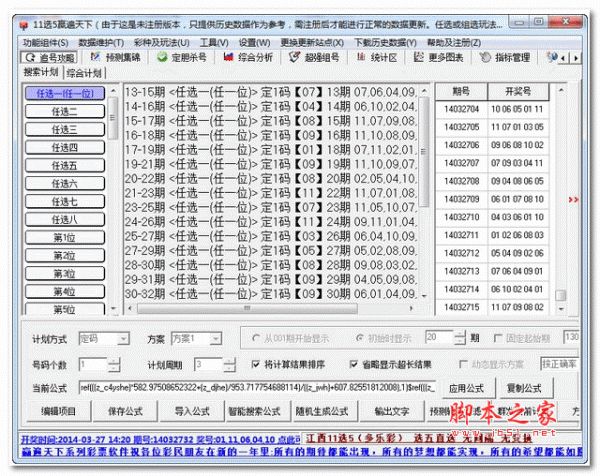The height and width of the screenshot is (476, 600).
Task: Click the 编辑项目 button
Action: tap(59, 411)
